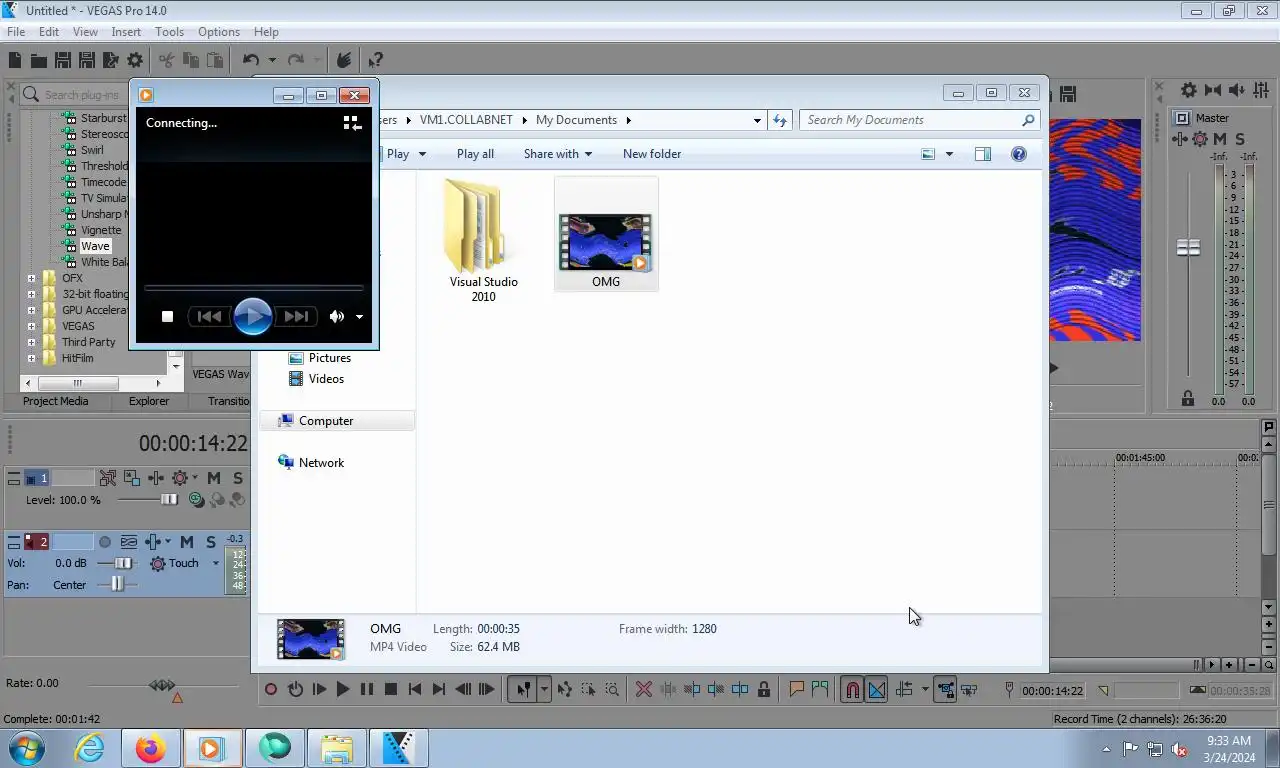Expand the Third Party plug-in folder
Screen dimensions: 1280x768
[x=31, y=342]
